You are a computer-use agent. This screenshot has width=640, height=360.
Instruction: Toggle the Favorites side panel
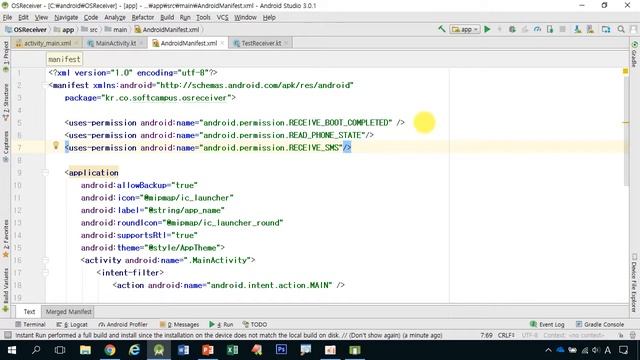point(5,238)
